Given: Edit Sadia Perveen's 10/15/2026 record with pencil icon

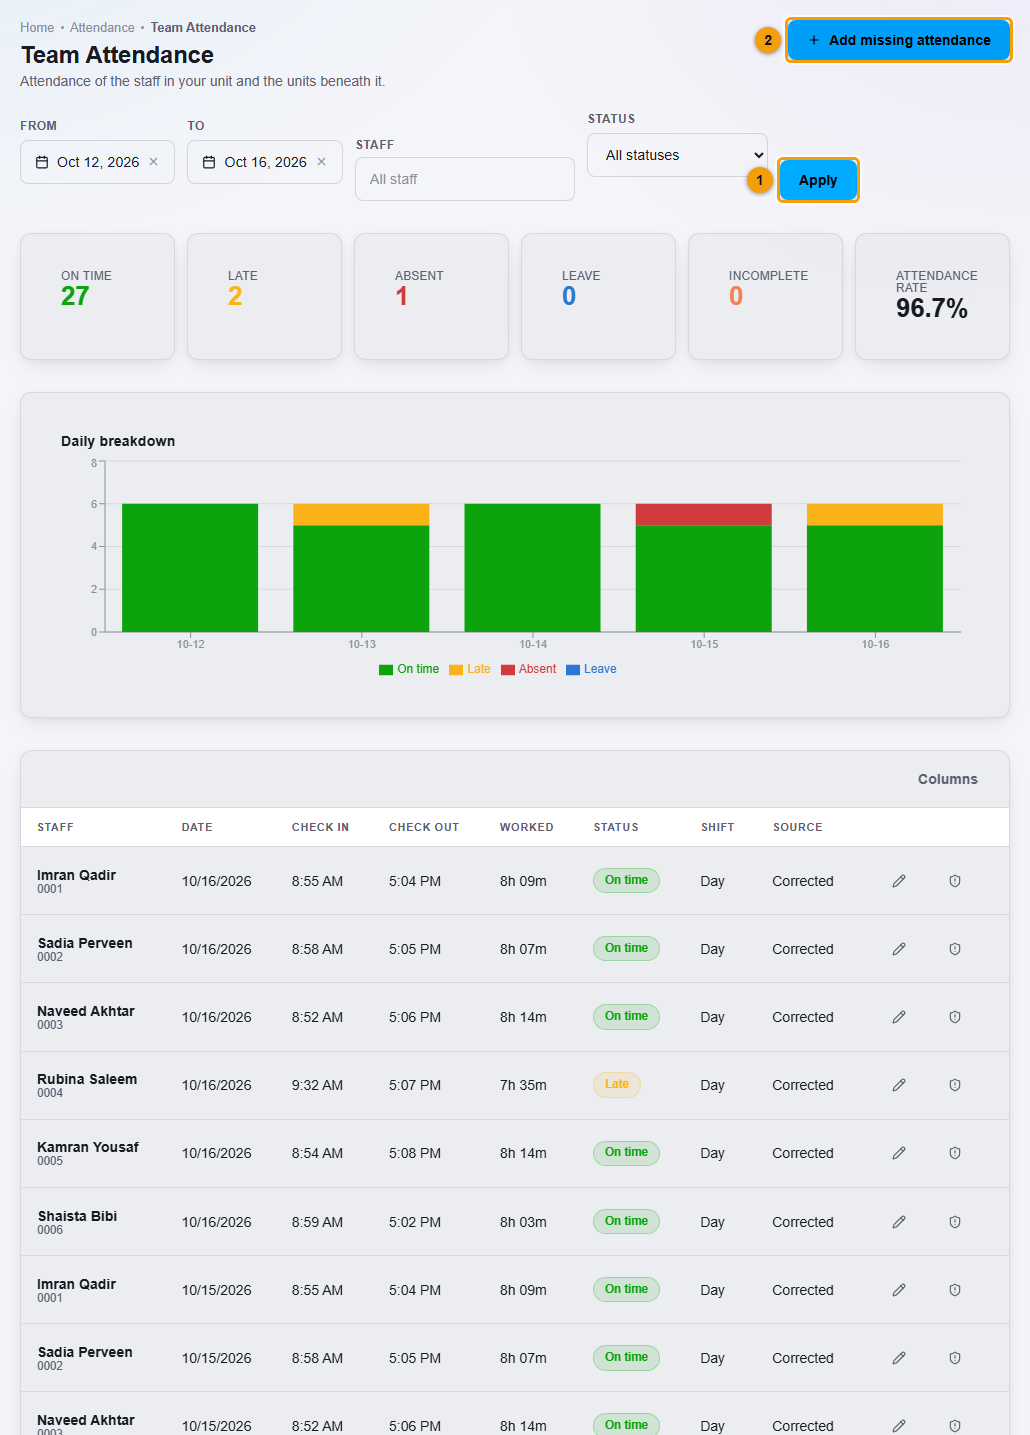Looking at the screenshot, I should 899,1358.
